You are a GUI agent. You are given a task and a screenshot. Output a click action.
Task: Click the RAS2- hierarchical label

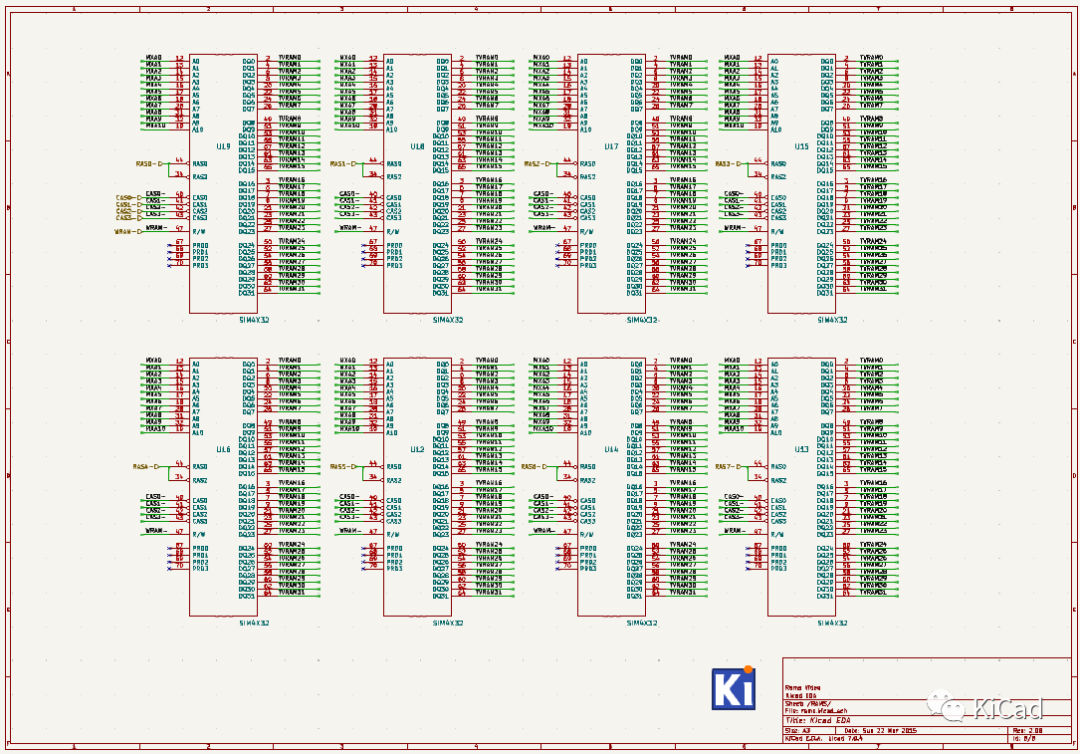pos(537,164)
